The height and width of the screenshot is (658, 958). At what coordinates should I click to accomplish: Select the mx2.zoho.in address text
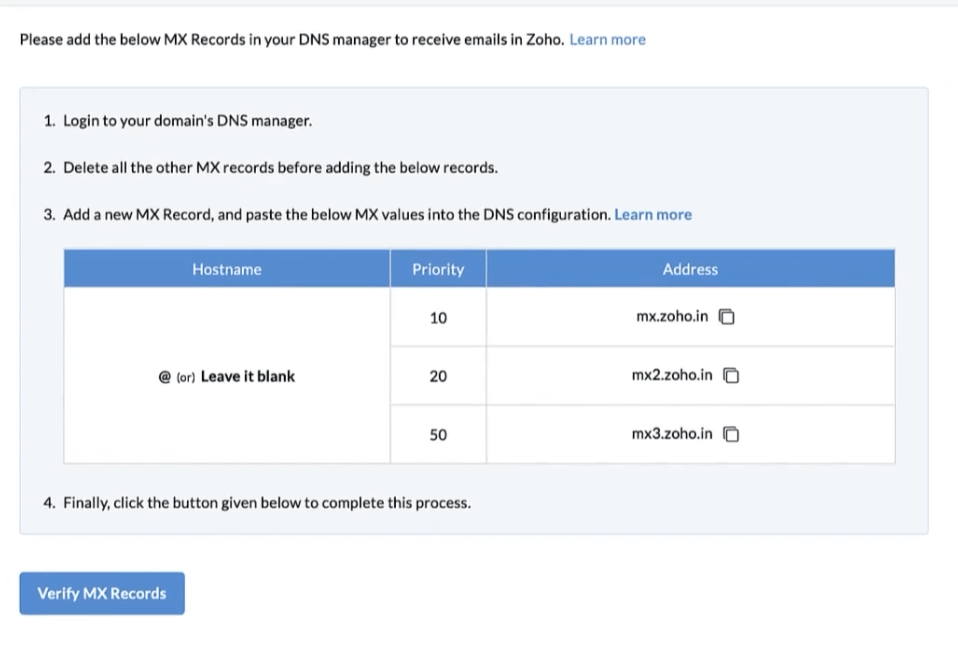point(672,375)
